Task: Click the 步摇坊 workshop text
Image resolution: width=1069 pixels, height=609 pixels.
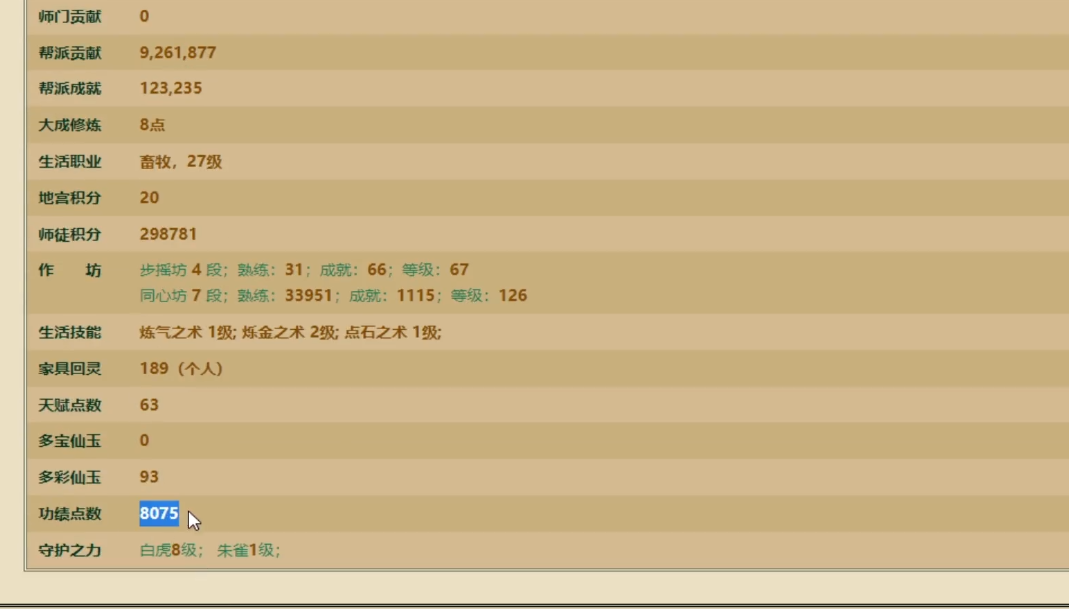Action: (164, 270)
